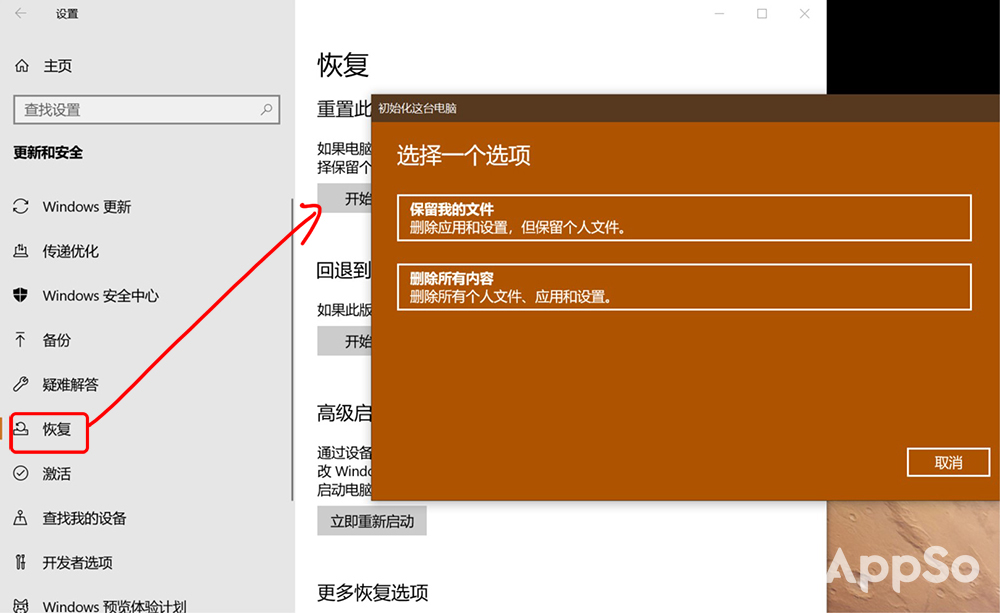
Task: Cancel the 初始化这台电脑 dialog
Action: pyautogui.click(x=947, y=462)
